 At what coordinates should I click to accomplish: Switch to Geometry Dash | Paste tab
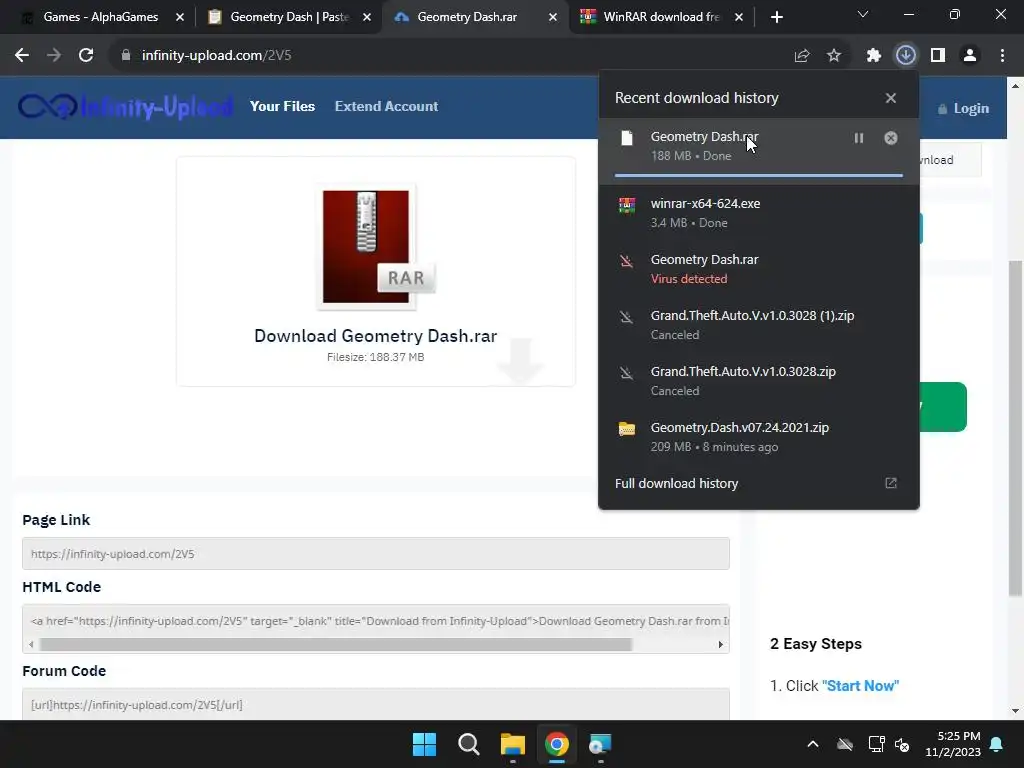tap(289, 17)
